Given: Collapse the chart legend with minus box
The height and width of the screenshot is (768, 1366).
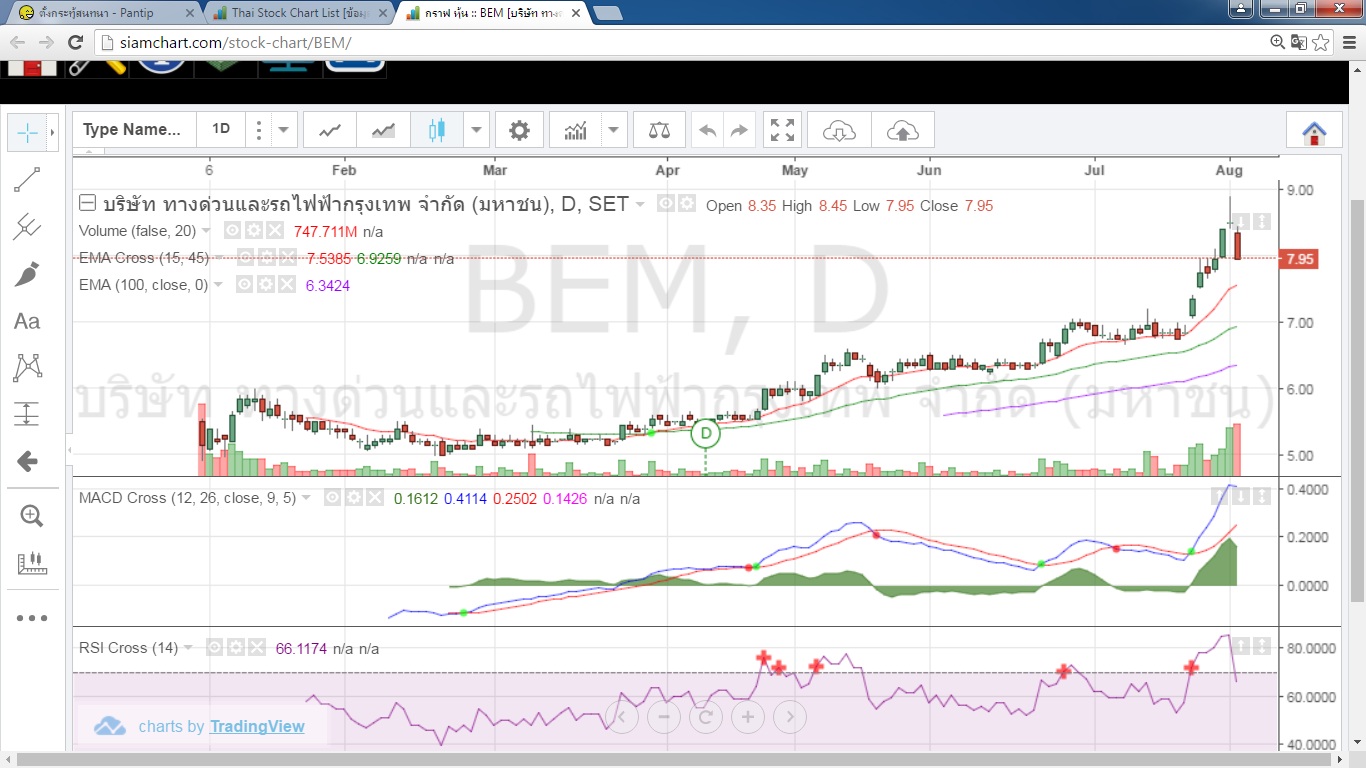Looking at the screenshot, I should pyautogui.click(x=87, y=204).
